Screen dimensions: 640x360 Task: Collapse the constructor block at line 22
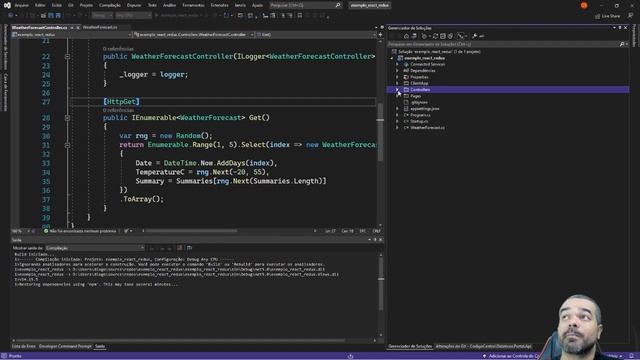(x=67, y=57)
